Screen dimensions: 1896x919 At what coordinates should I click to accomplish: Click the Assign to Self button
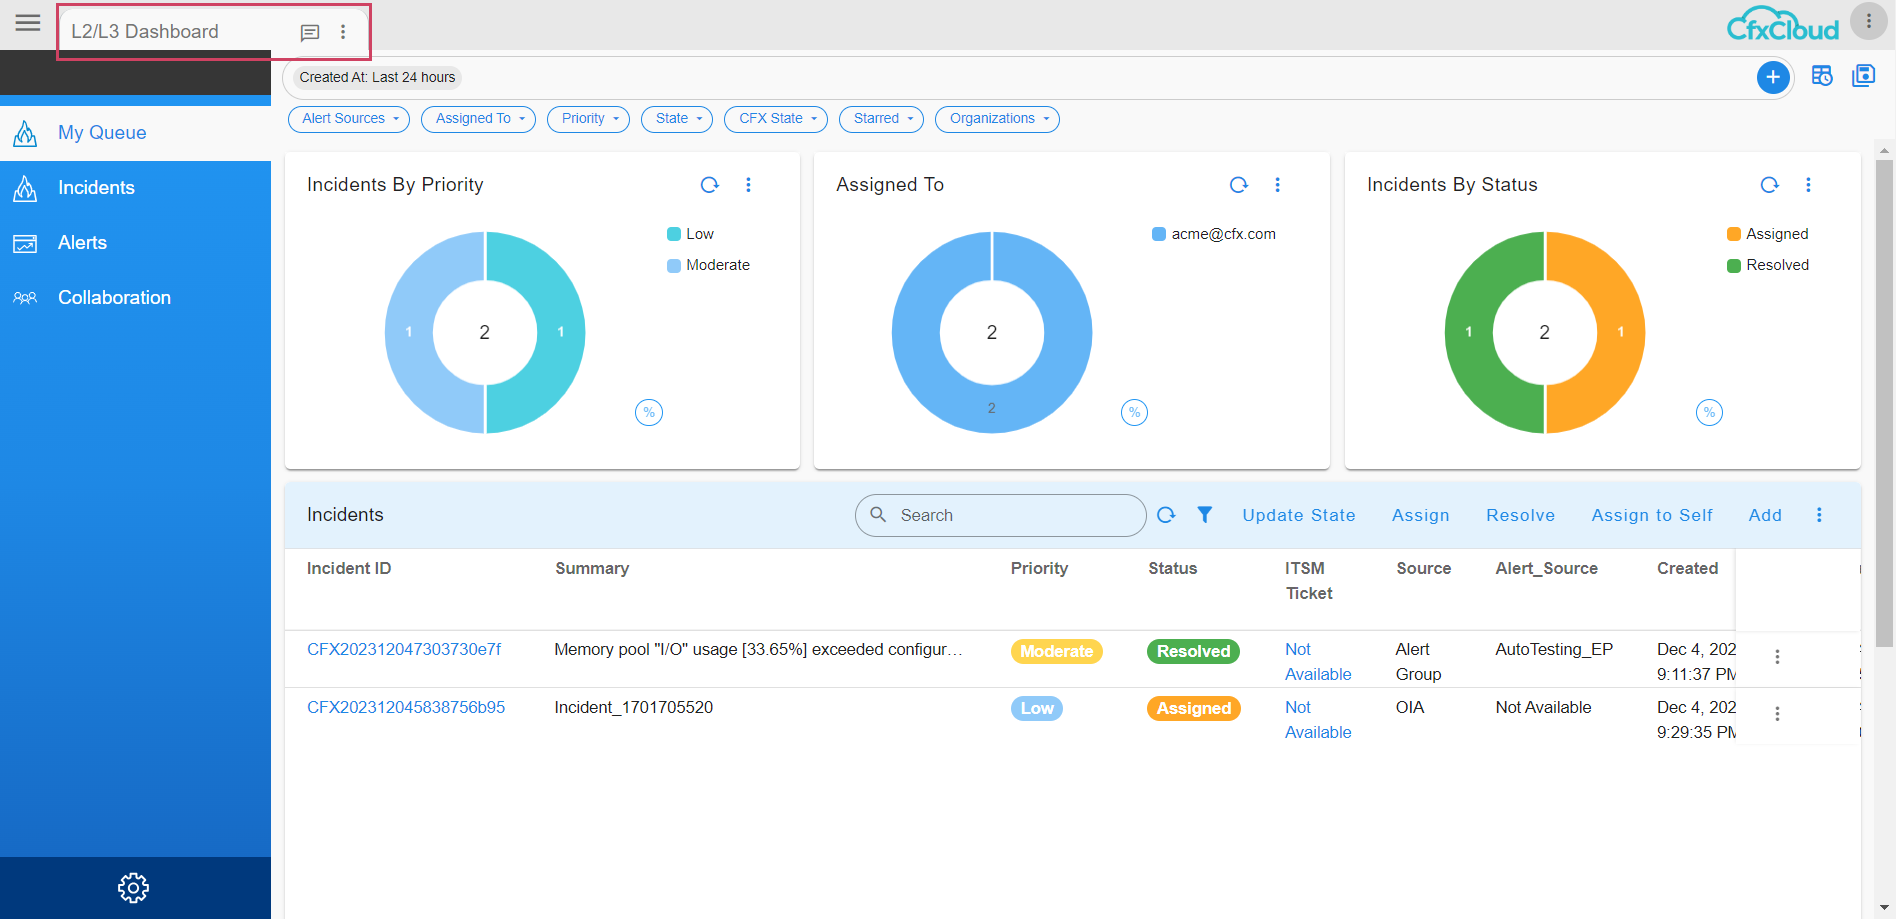point(1651,515)
